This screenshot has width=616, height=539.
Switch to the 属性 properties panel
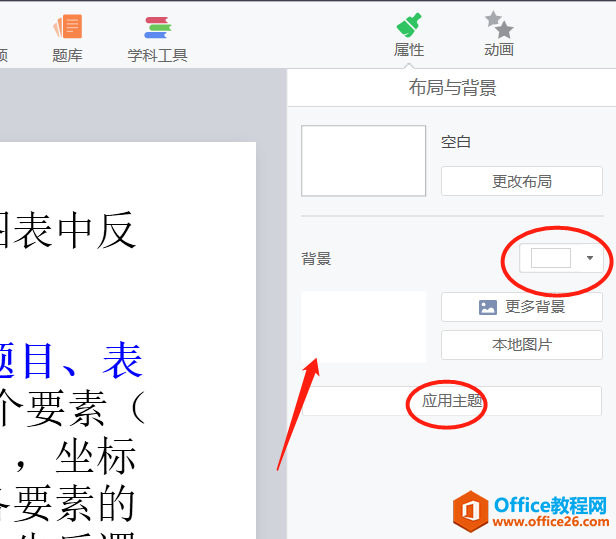click(x=409, y=35)
